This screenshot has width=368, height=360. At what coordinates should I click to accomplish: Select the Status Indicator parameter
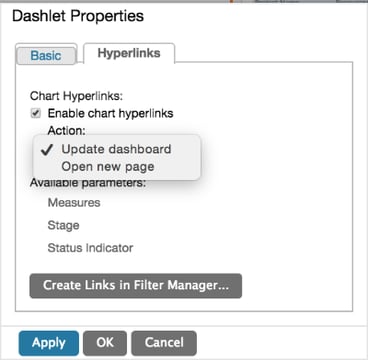(90, 248)
